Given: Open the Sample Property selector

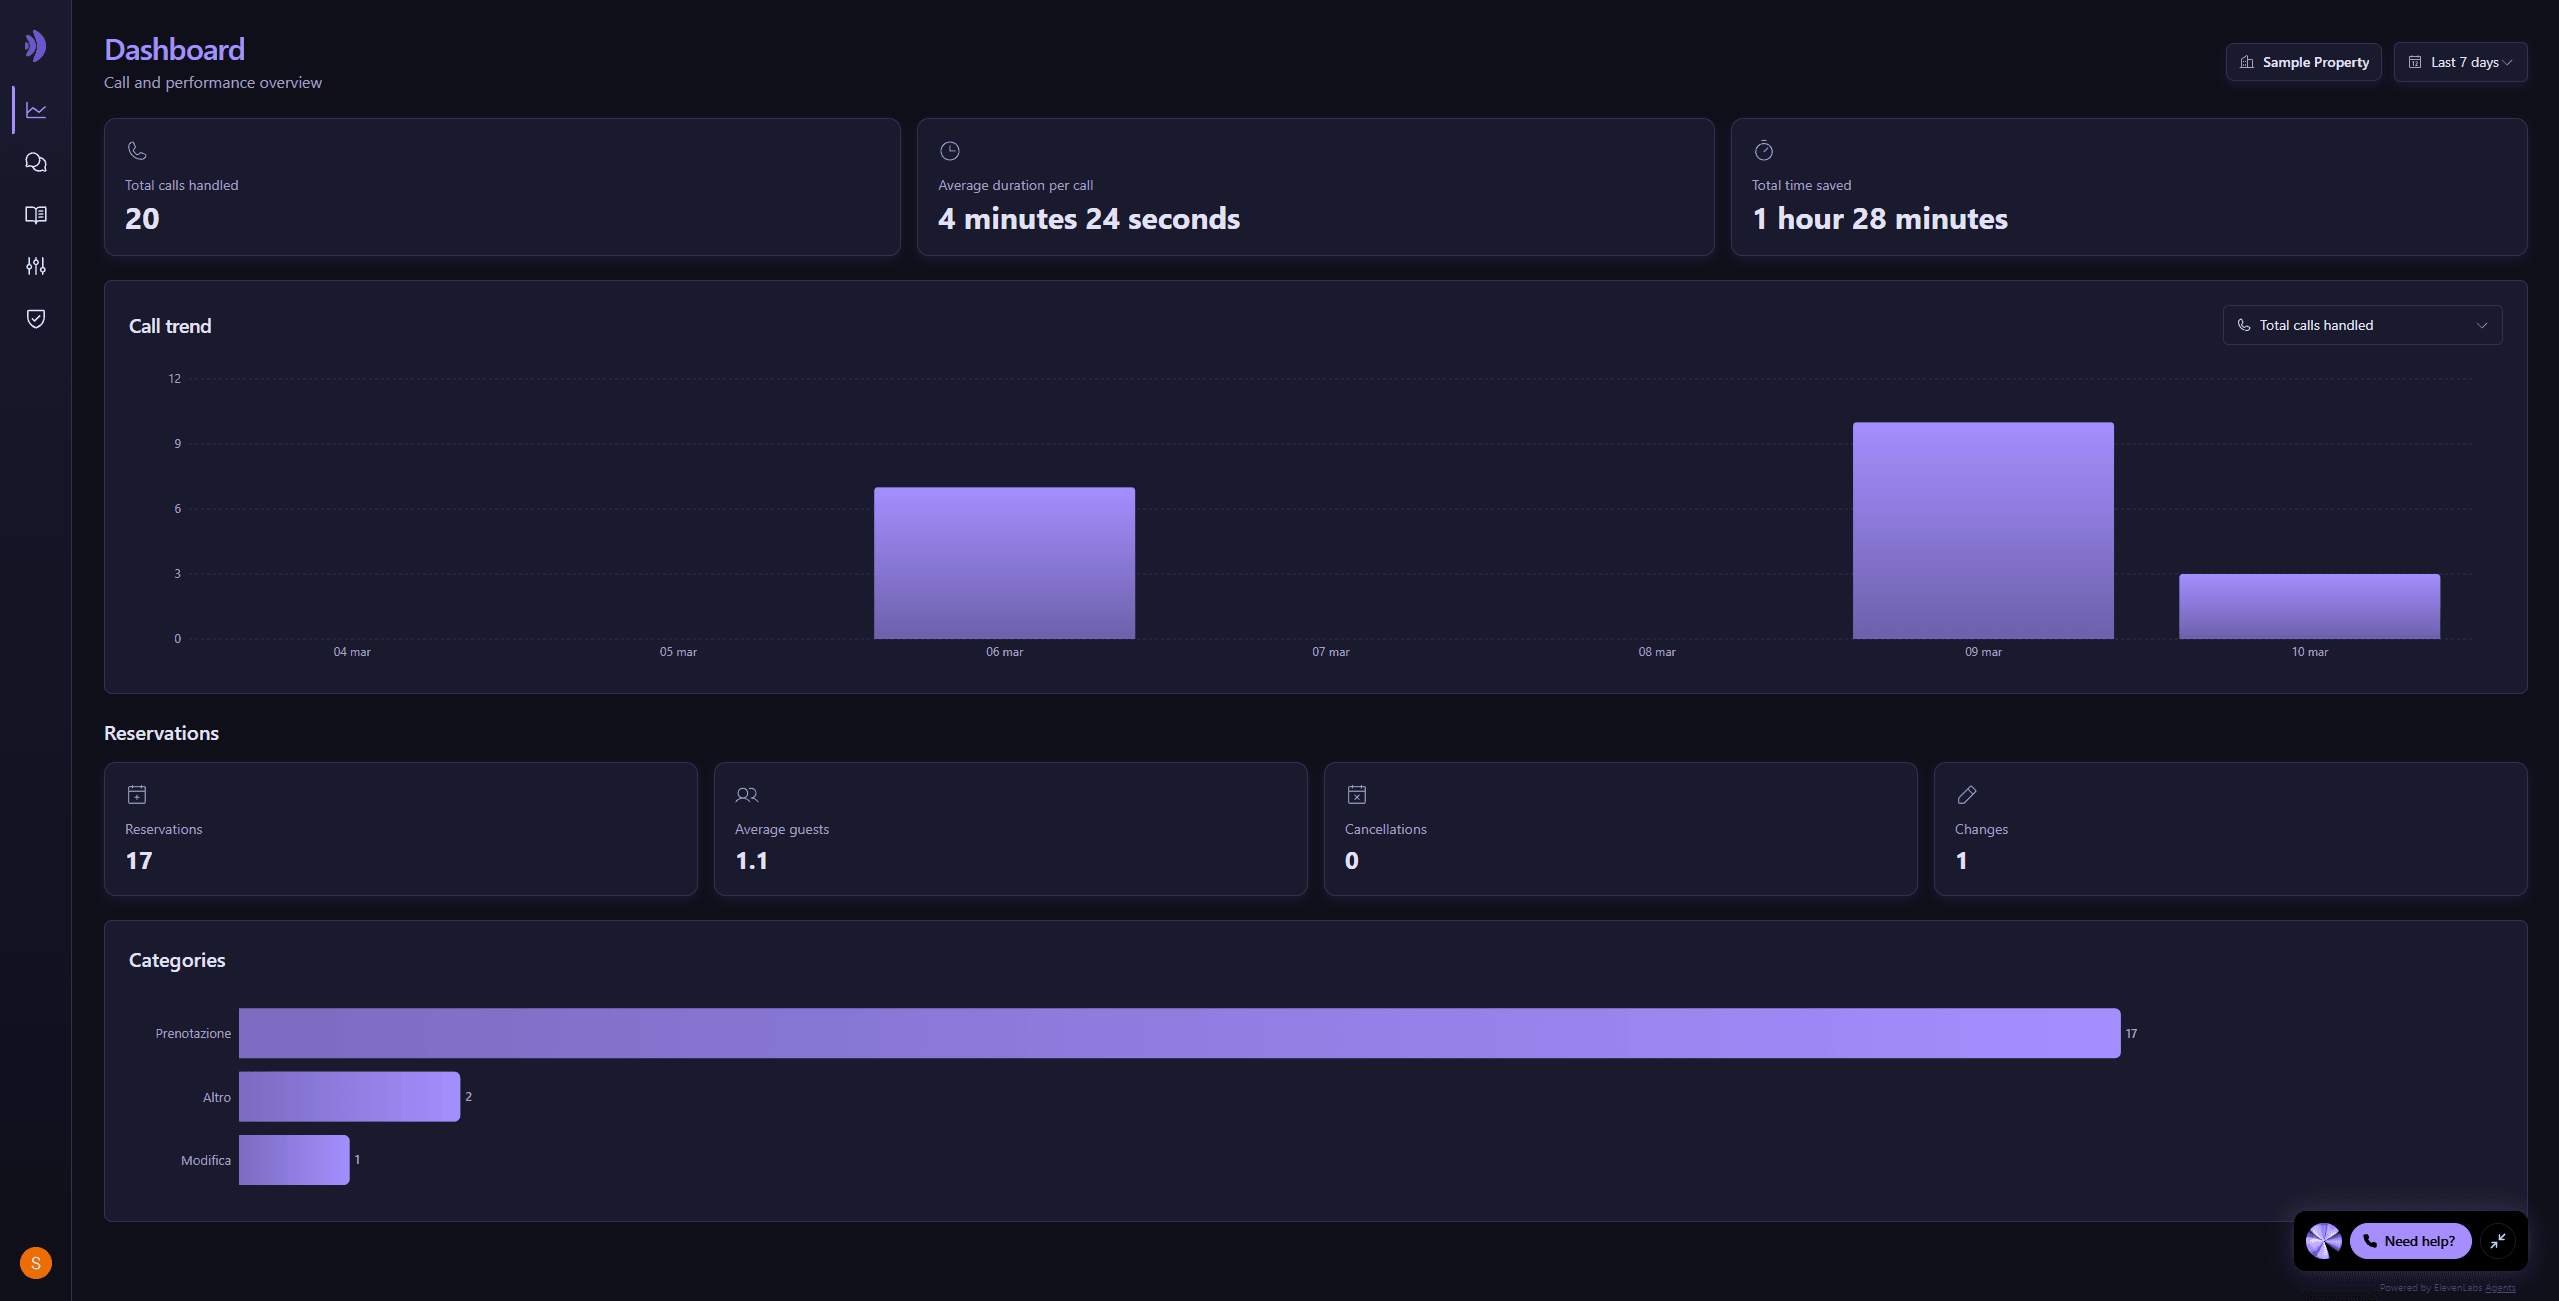Looking at the screenshot, I should pyautogui.click(x=2303, y=62).
